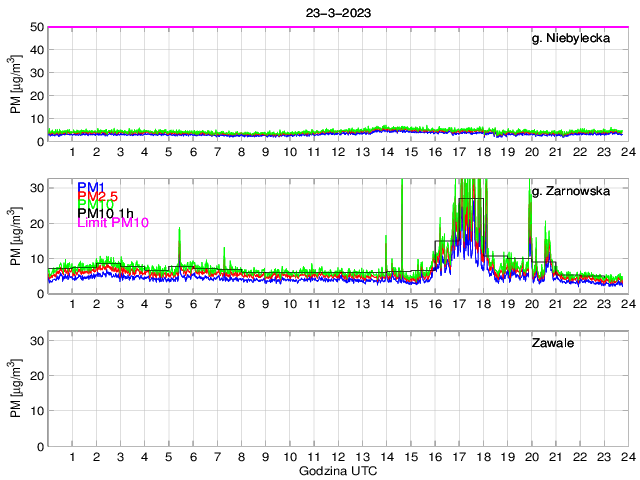This screenshot has width=640, height=480.
Task: Click the 30 tick on Zawale y-axis
Action: point(36,341)
